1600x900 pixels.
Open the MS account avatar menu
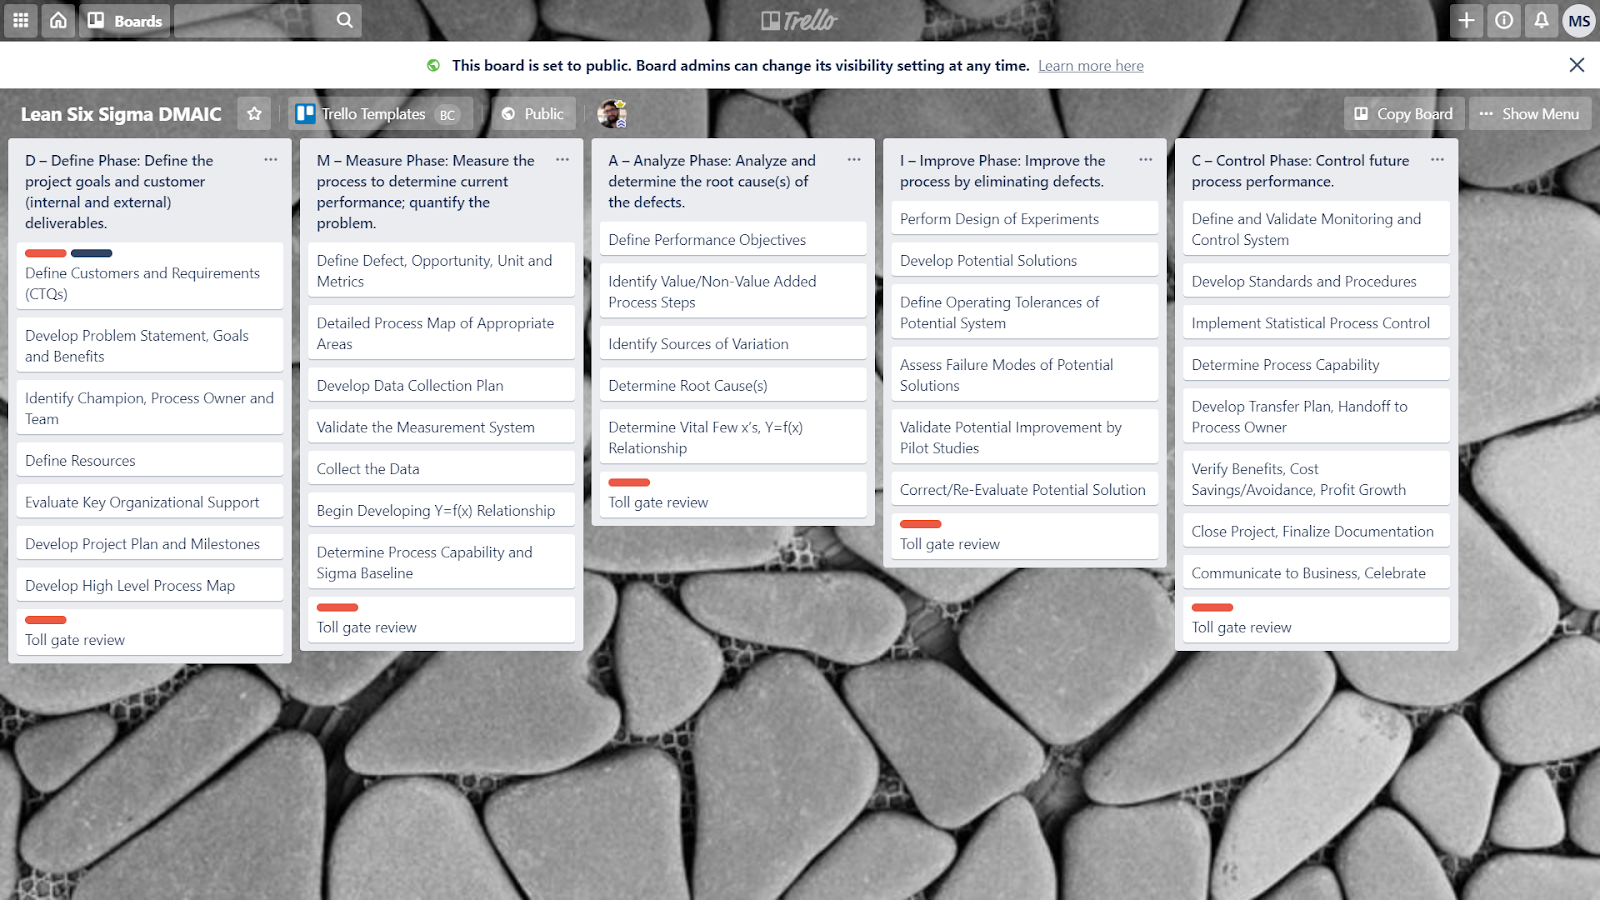click(x=1579, y=20)
